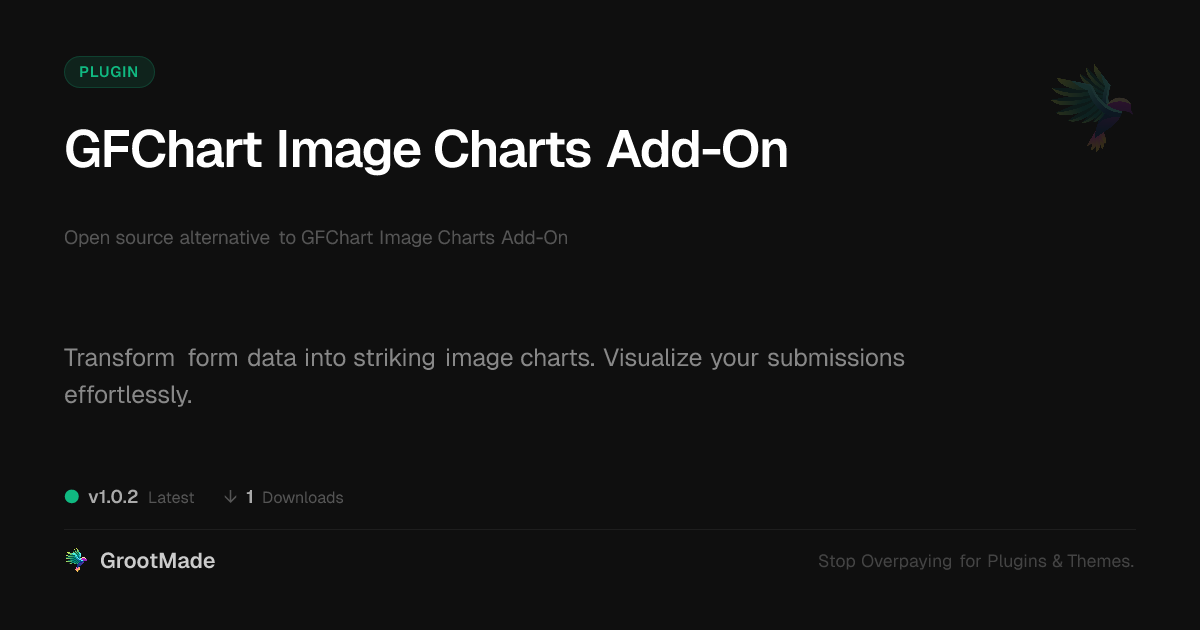Click "Plugins & Themes." in the footer
Image resolution: width=1200 pixels, height=630 pixels.
pos(1061,562)
